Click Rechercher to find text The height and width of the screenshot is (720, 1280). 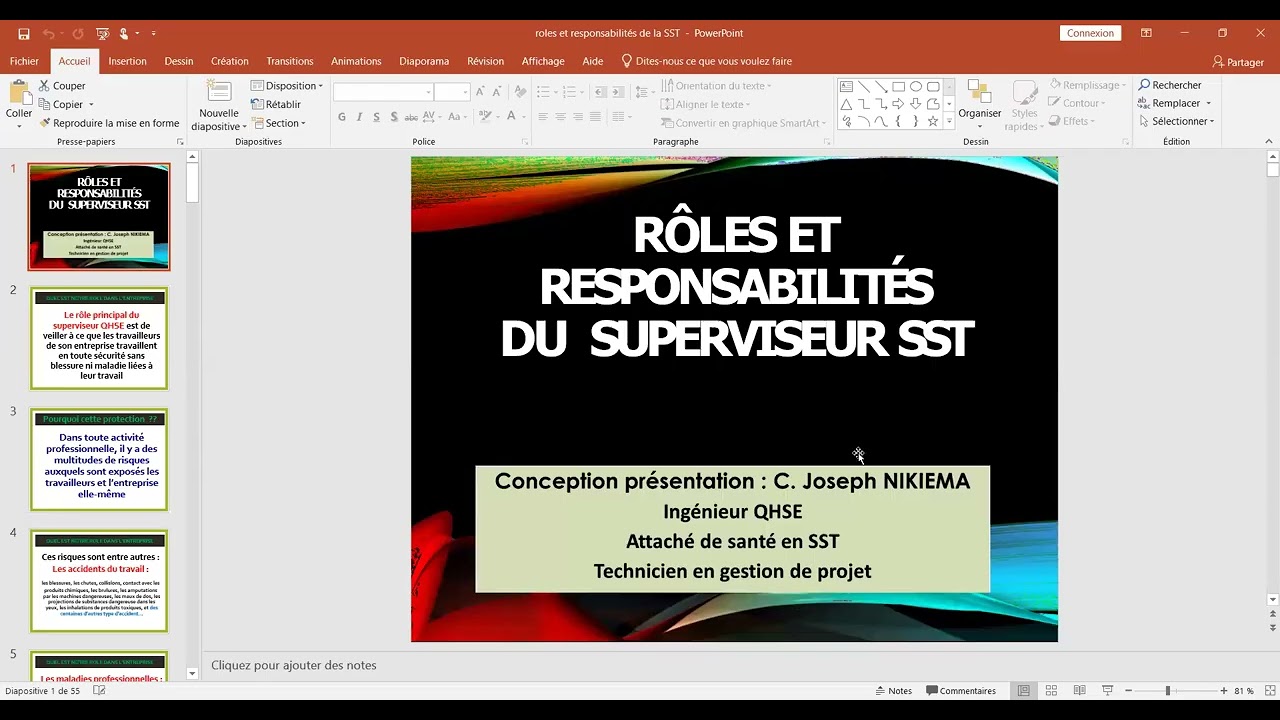pos(1169,85)
